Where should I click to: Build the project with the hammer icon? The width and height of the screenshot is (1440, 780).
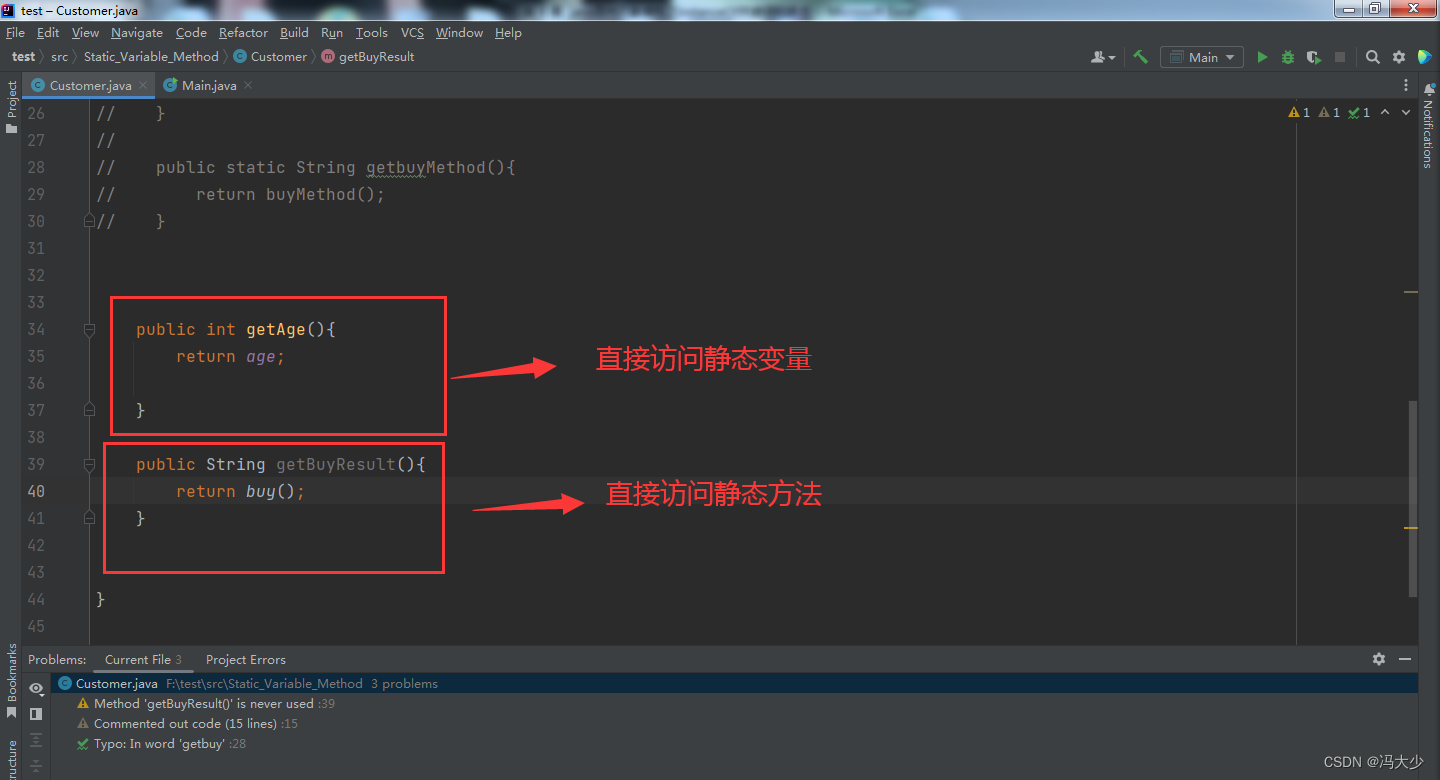point(1140,57)
